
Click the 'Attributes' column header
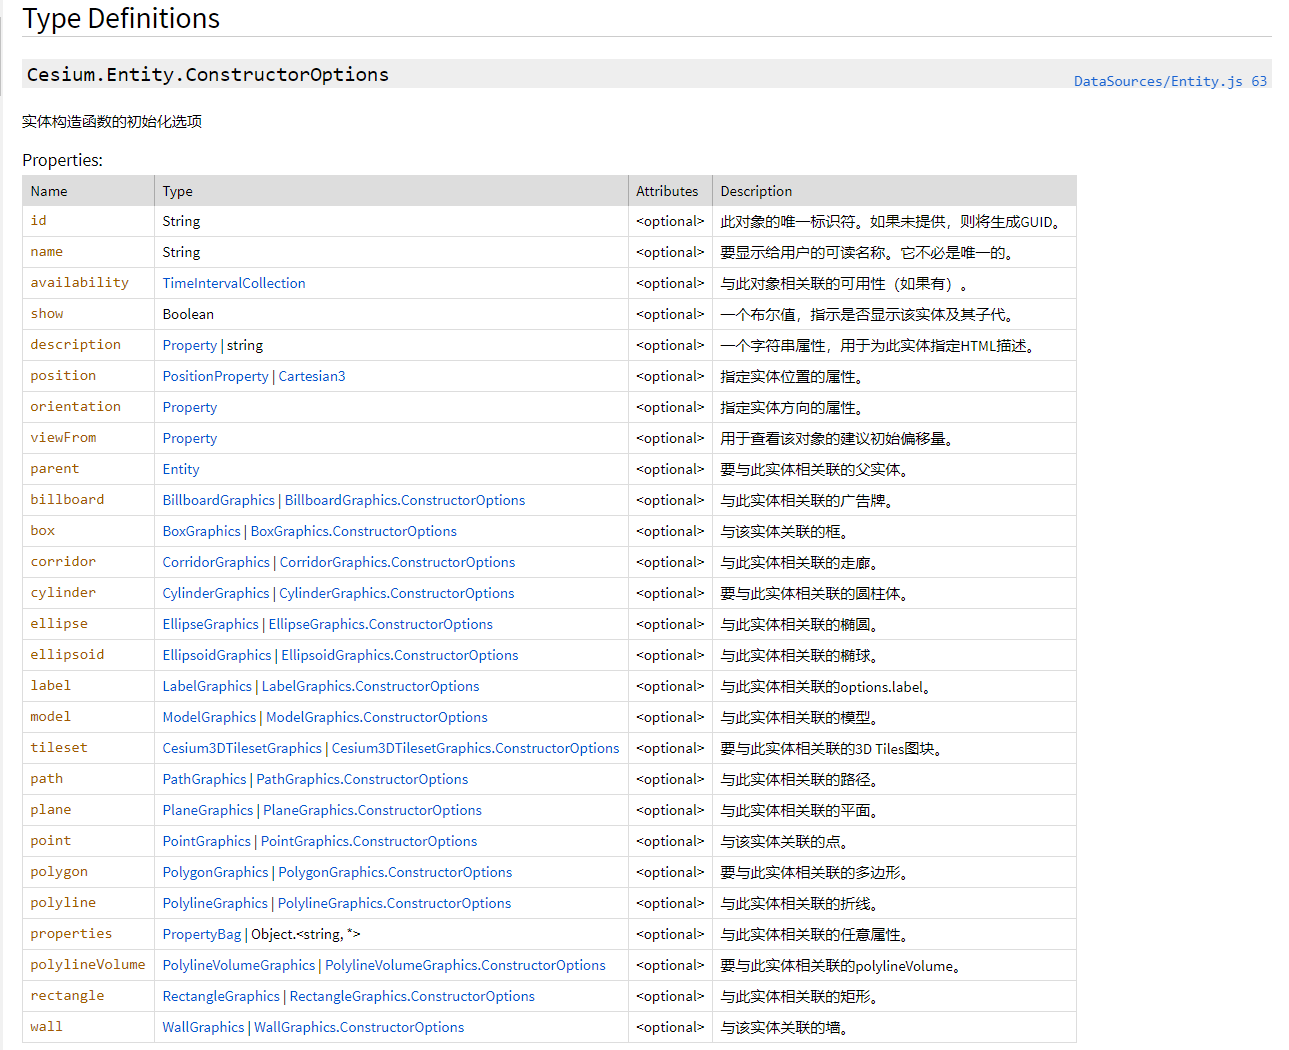click(667, 191)
